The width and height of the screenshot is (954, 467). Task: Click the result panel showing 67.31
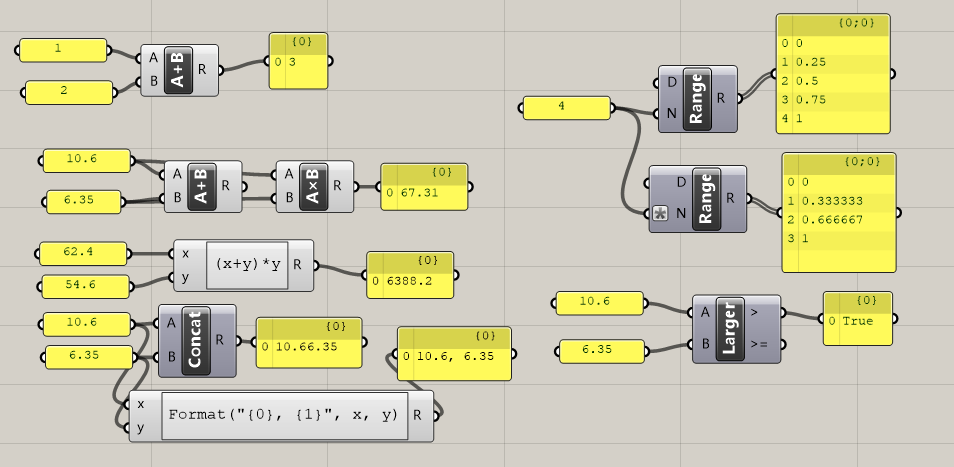[x=425, y=187]
